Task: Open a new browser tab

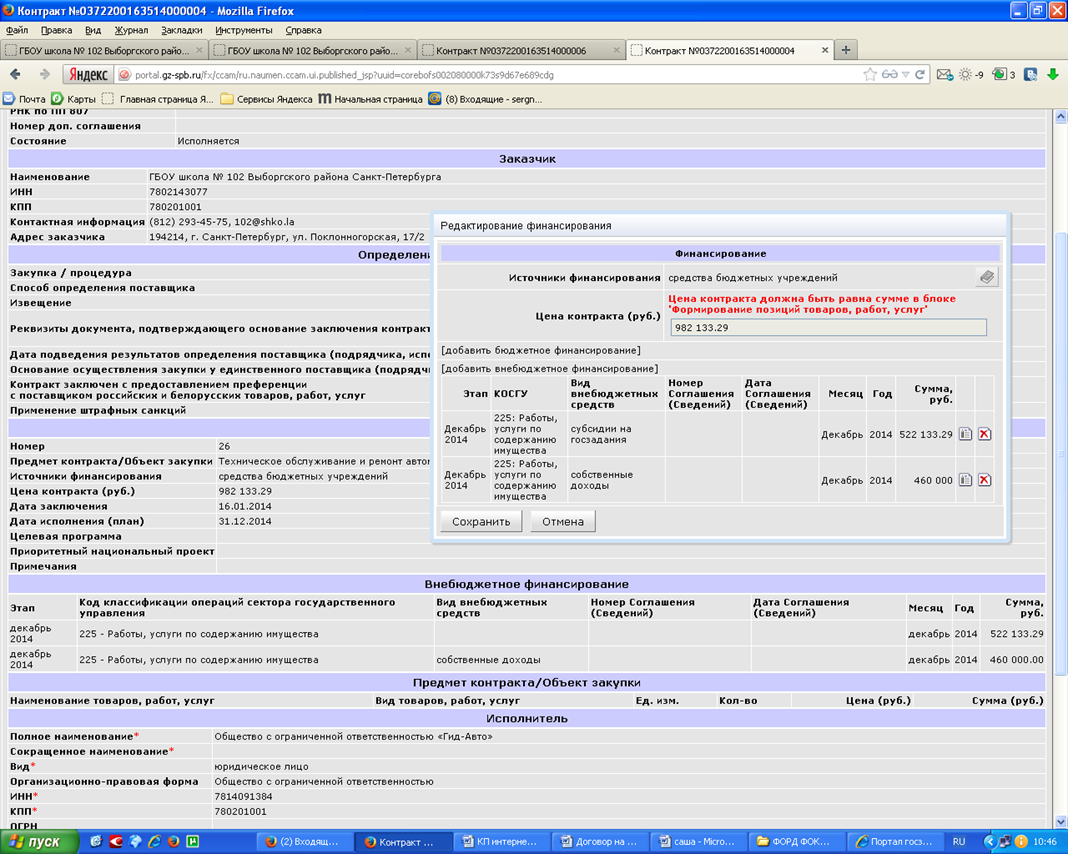Action: coord(845,50)
